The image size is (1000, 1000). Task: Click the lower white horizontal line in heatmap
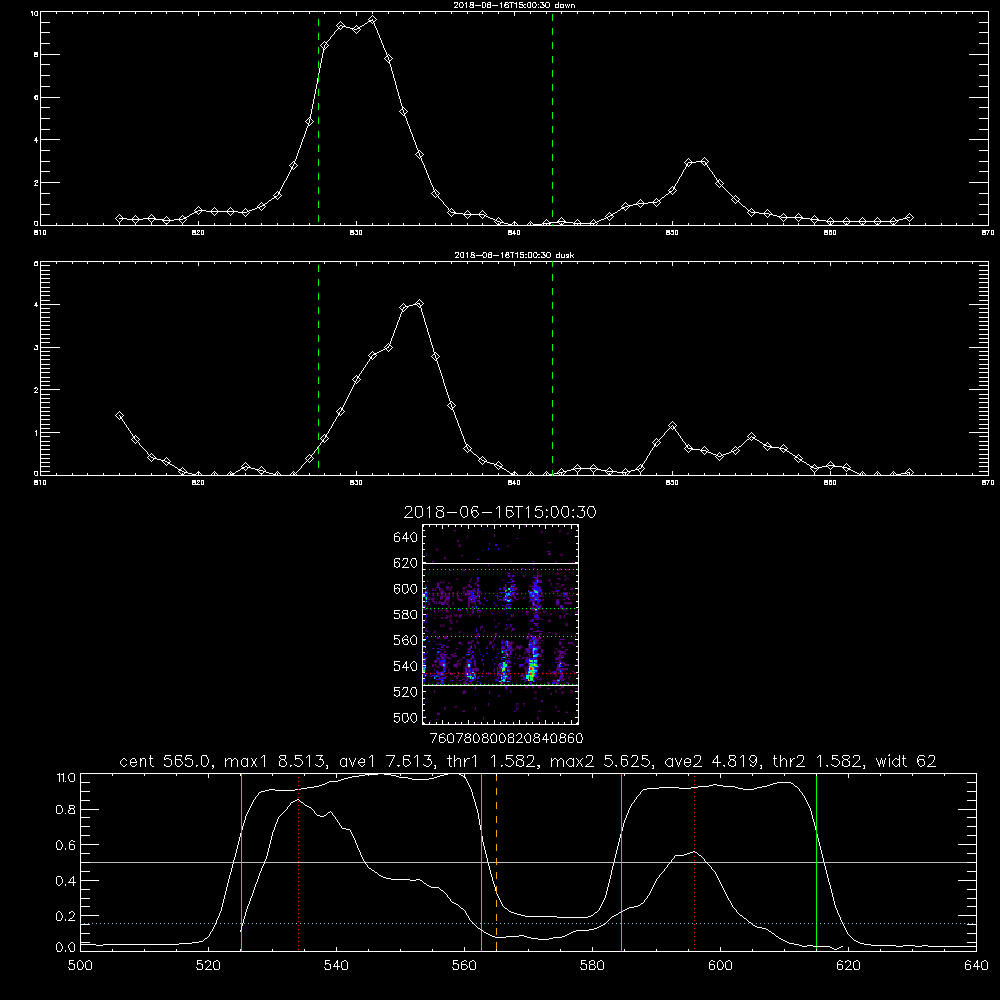click(501, 685)
